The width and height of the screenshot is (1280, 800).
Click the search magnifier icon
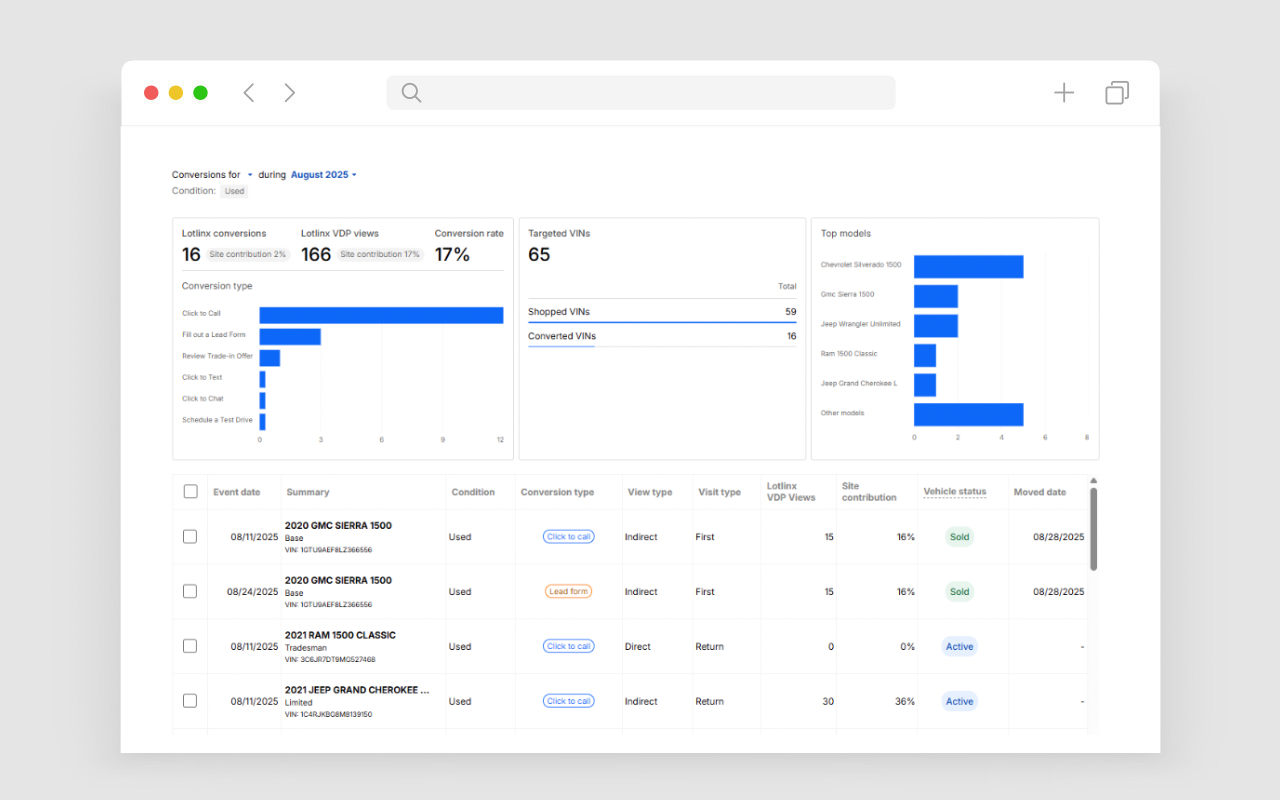click(x=411, y=93)
